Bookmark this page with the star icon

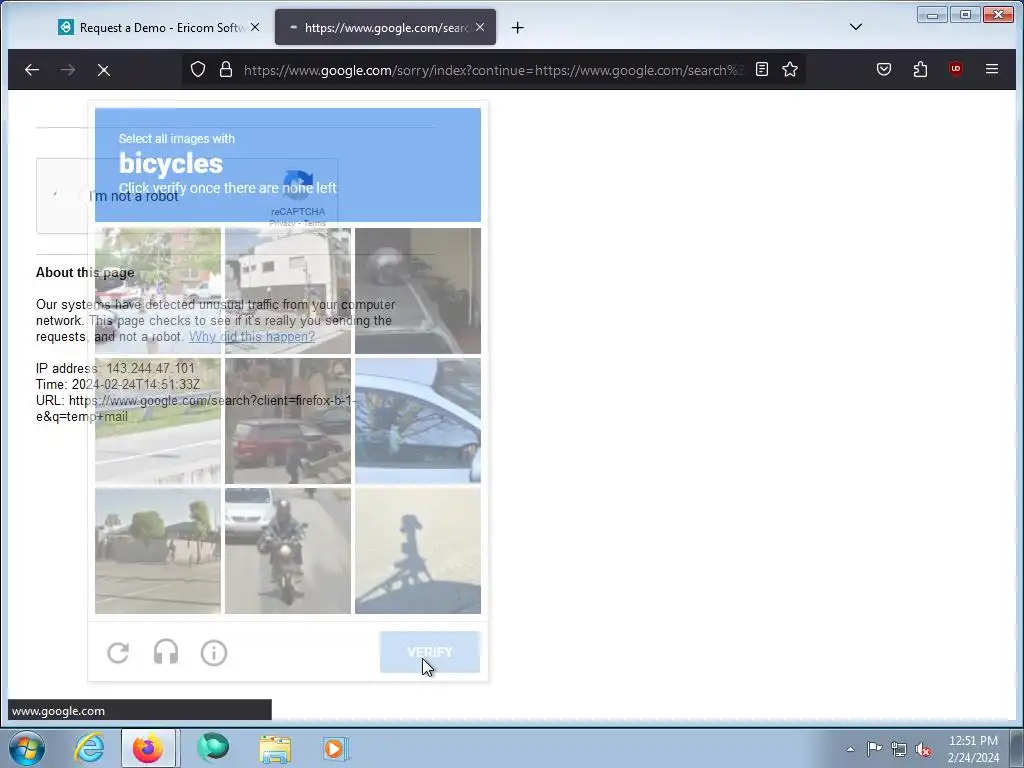click(790, 69)
